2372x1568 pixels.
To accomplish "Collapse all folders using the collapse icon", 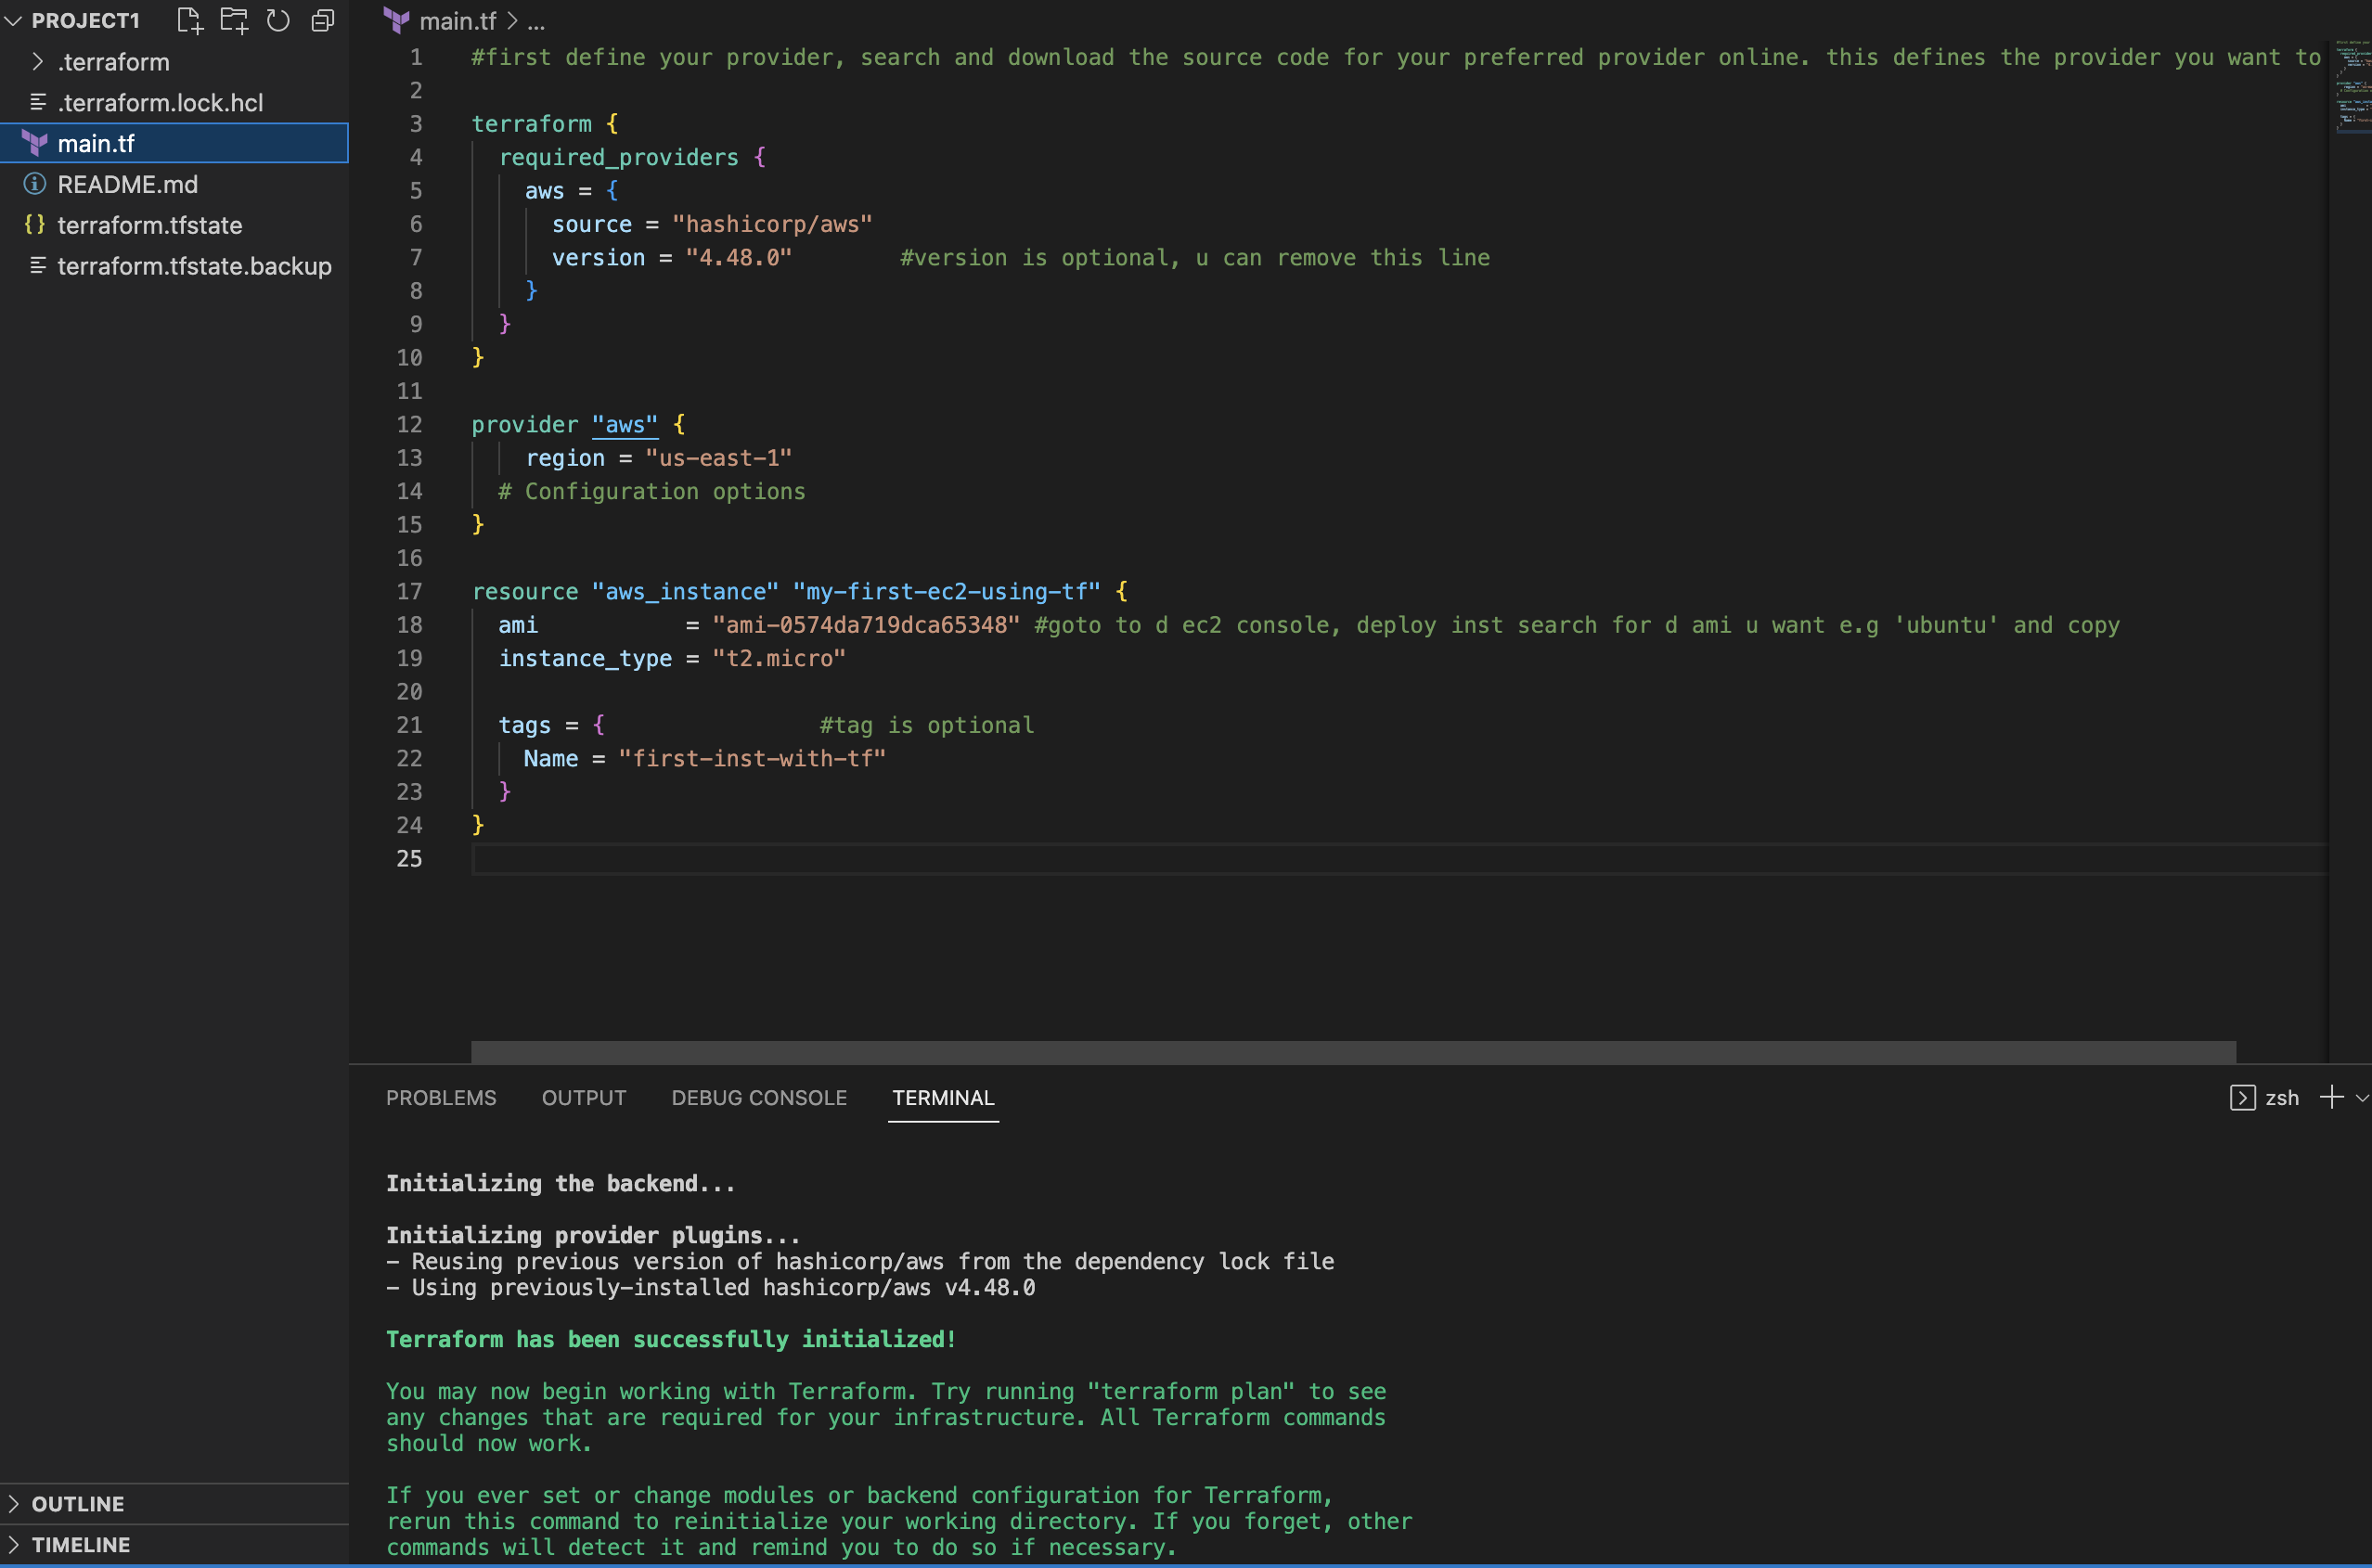I will click(322, 20).
